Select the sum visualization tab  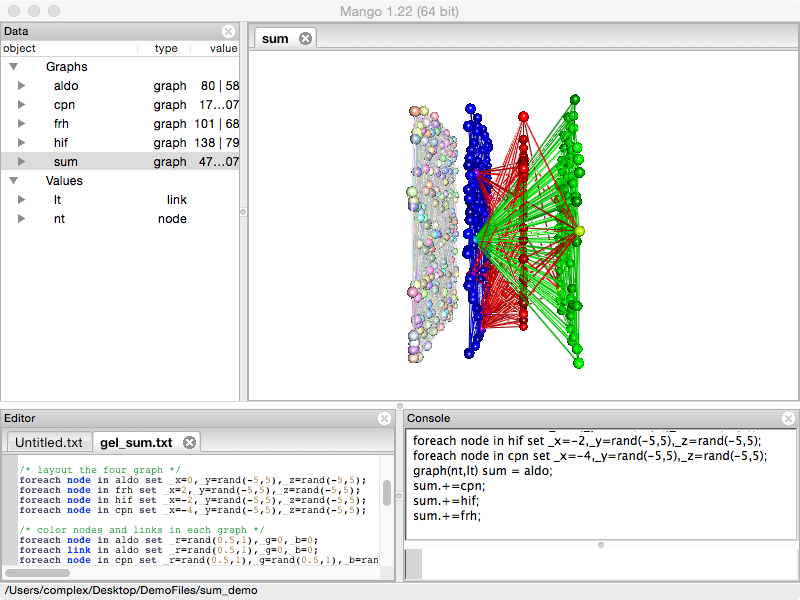click(x=275, y=39)
